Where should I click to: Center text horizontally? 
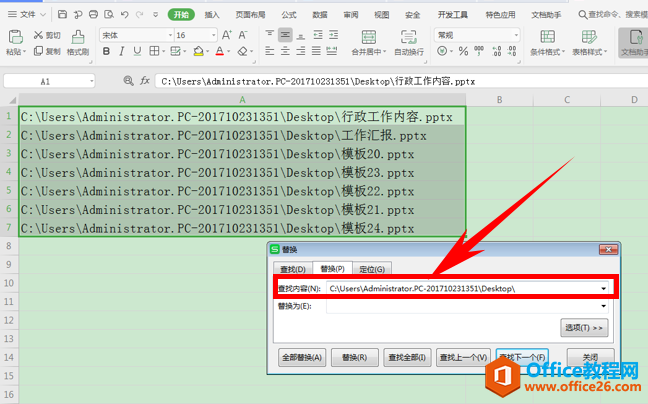[x=285, y=51]
